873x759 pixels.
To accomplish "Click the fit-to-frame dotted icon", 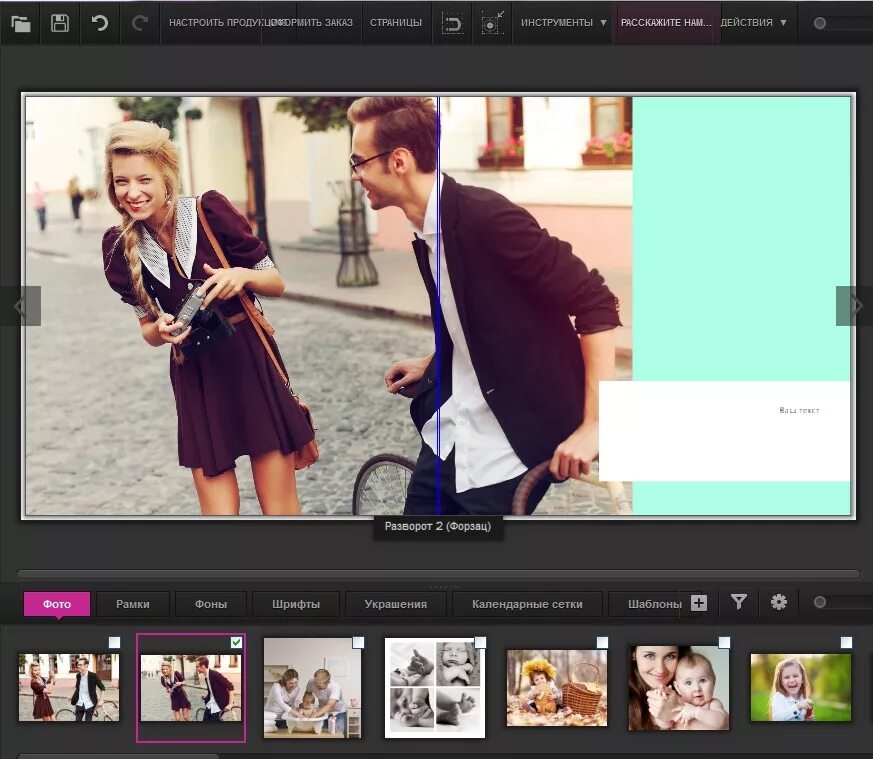I will click(492, 23).
